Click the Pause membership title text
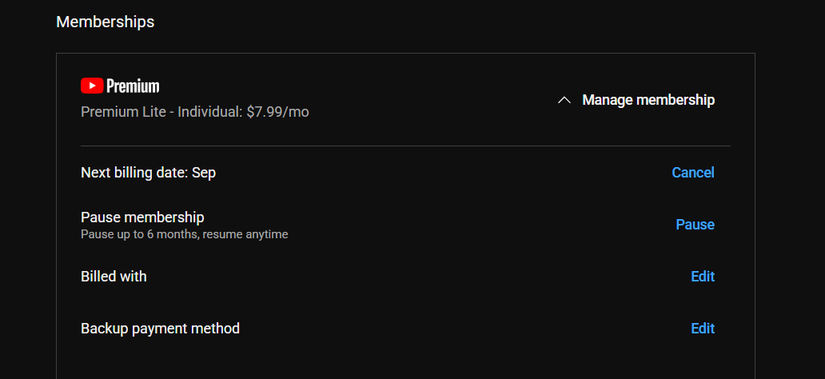Image resolution: width=825 pixels, height=379 pixels. click(x=143, y=217)
